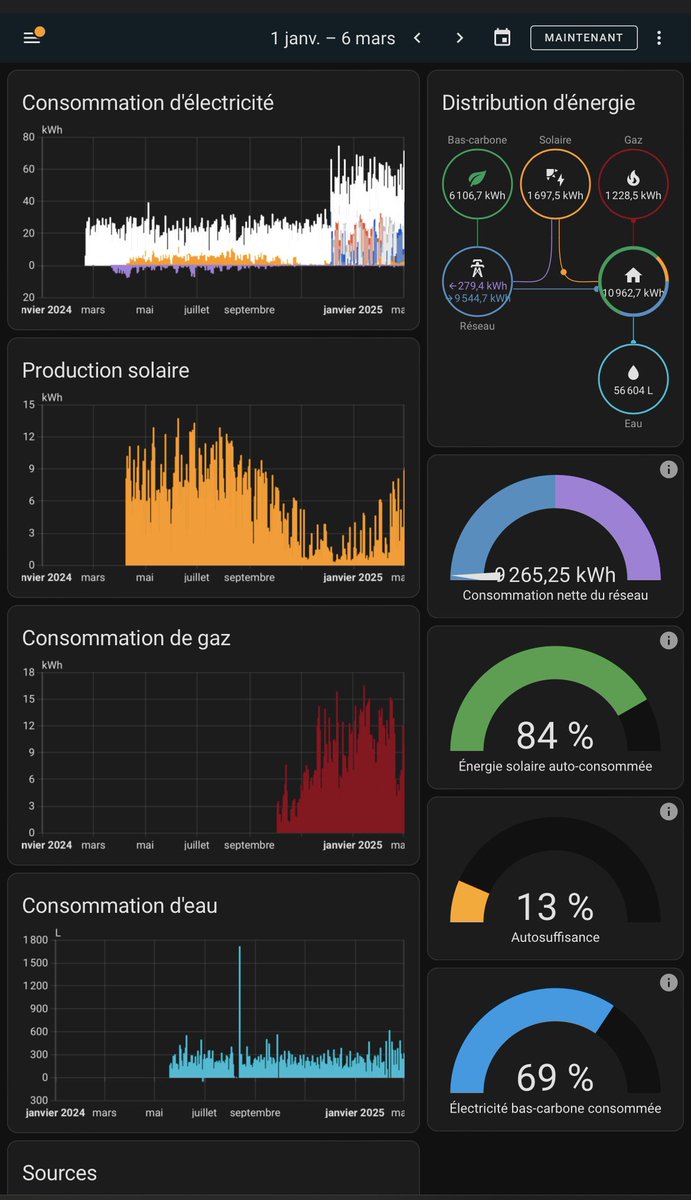This screenshot has width=691, height=1200.
Task: Open the three-dot overflow menu
Action: point(659,38)
